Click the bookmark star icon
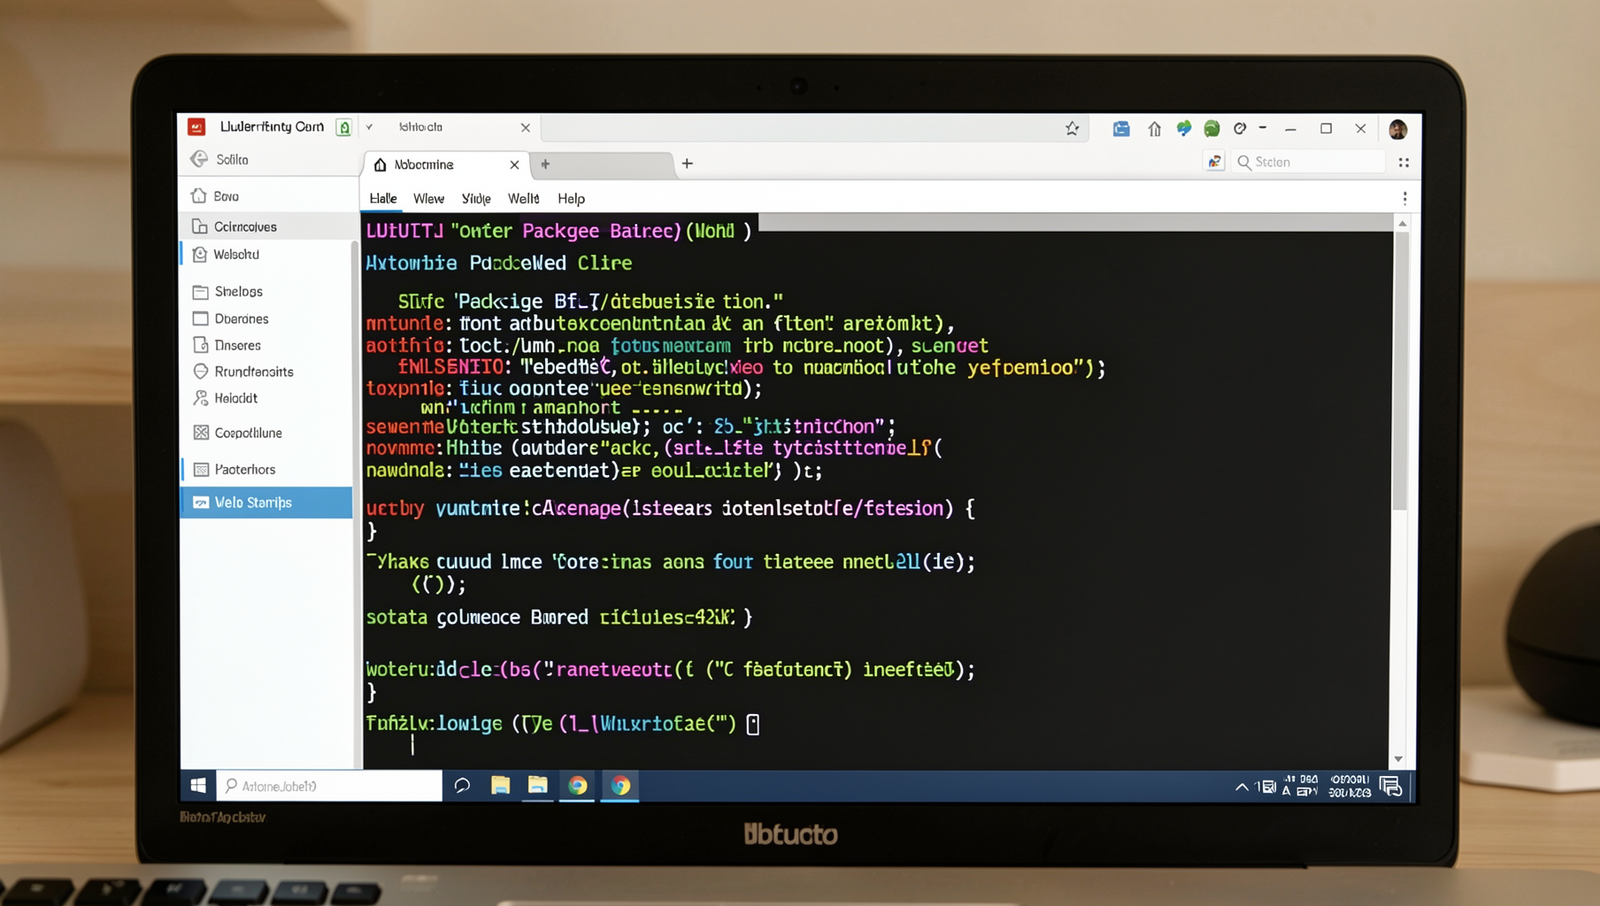The image size is (1600, 906). click(x=1072, y=128)
